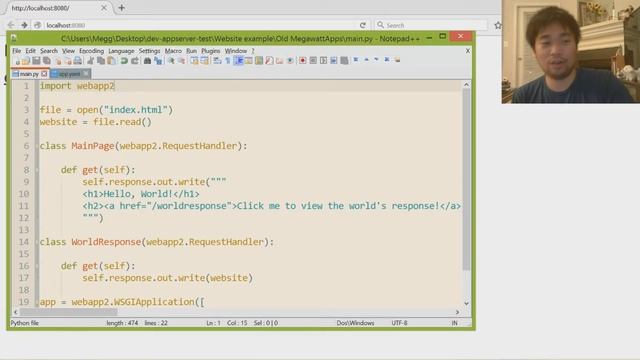
Task: Open the Macro menu
Action: point(173,51)
